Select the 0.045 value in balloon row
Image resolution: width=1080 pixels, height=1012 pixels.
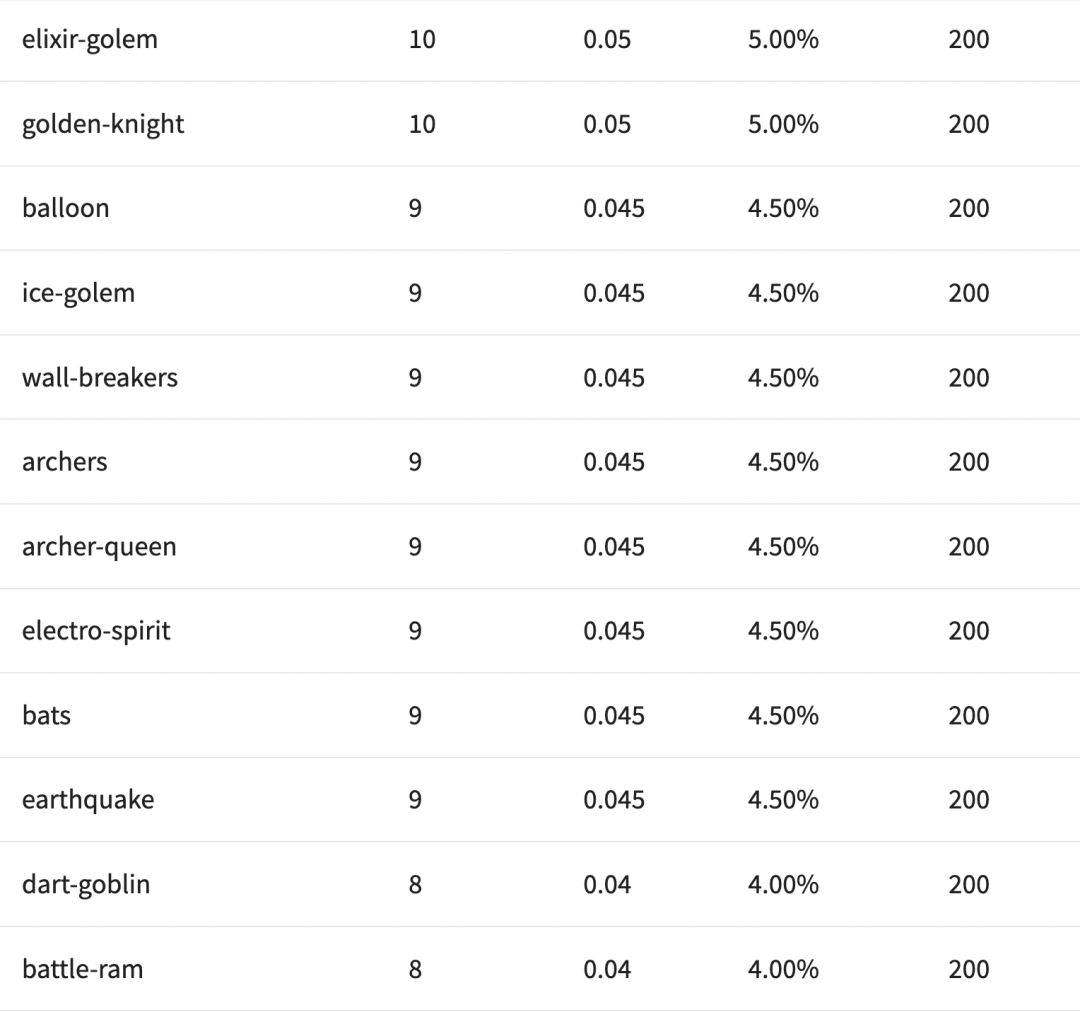click(614, 208)
